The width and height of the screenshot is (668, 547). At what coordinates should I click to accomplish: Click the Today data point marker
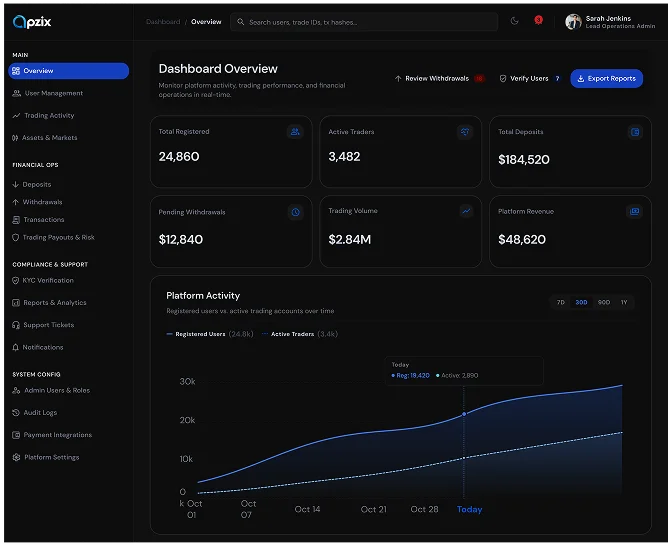coord(464,414)
